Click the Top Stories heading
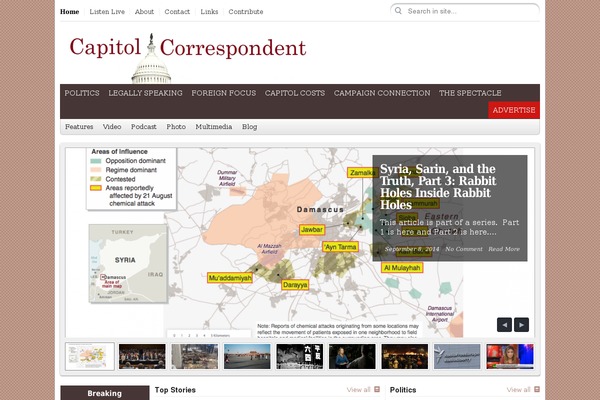 (175, 390)
